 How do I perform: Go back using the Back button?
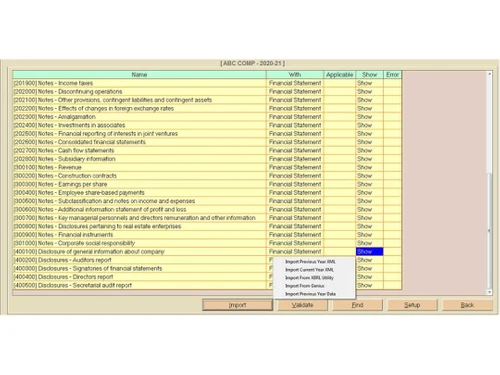[x=467, y=305]
